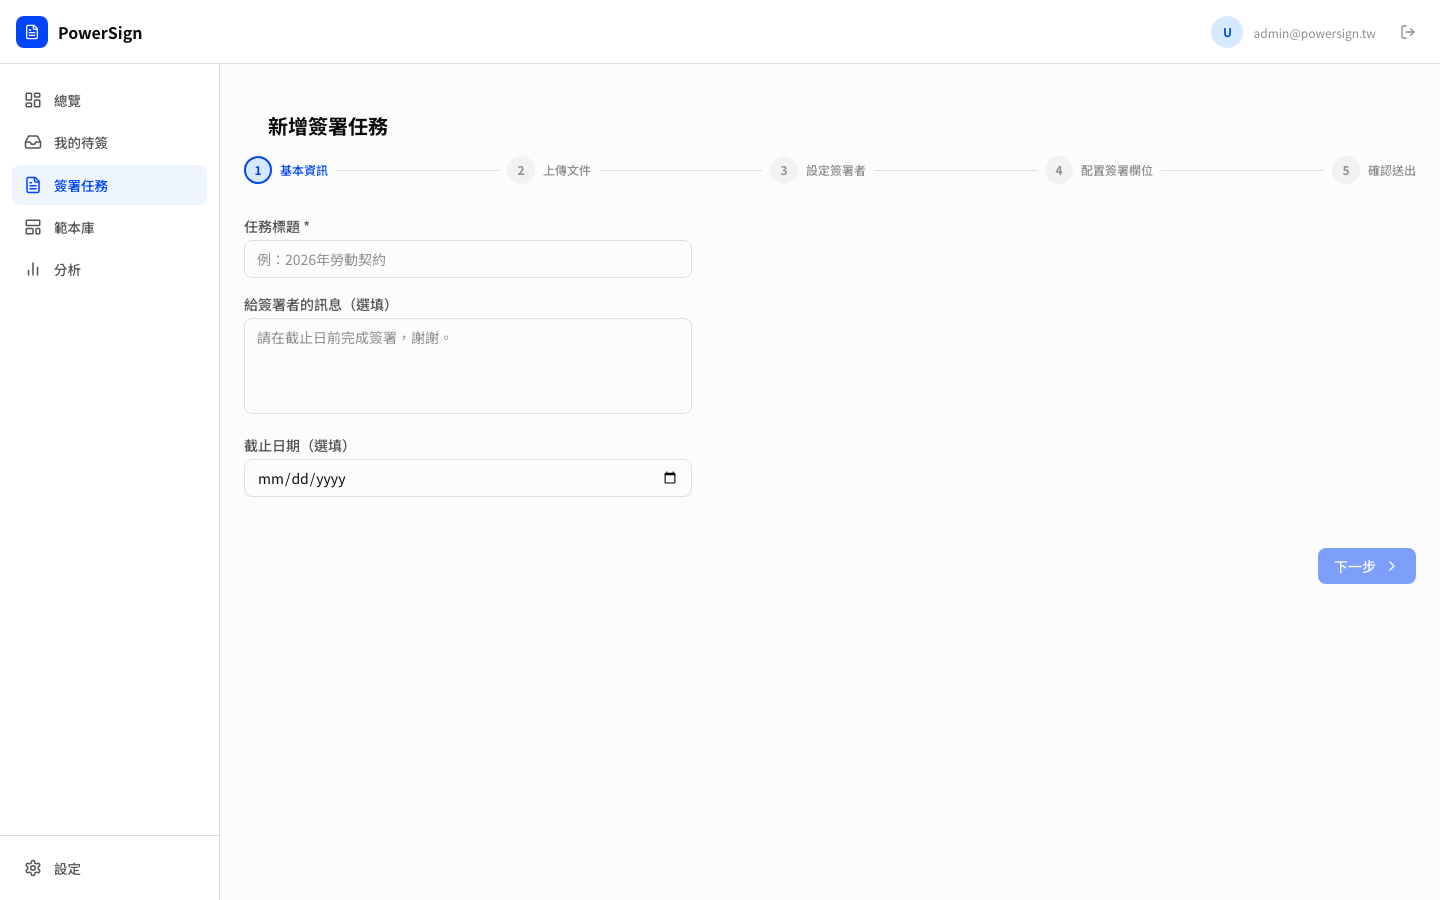Screen dimensions: 1440x900
Task: Open 我的待簽 from the sidebar menu
Action: [x=81, y=142]
